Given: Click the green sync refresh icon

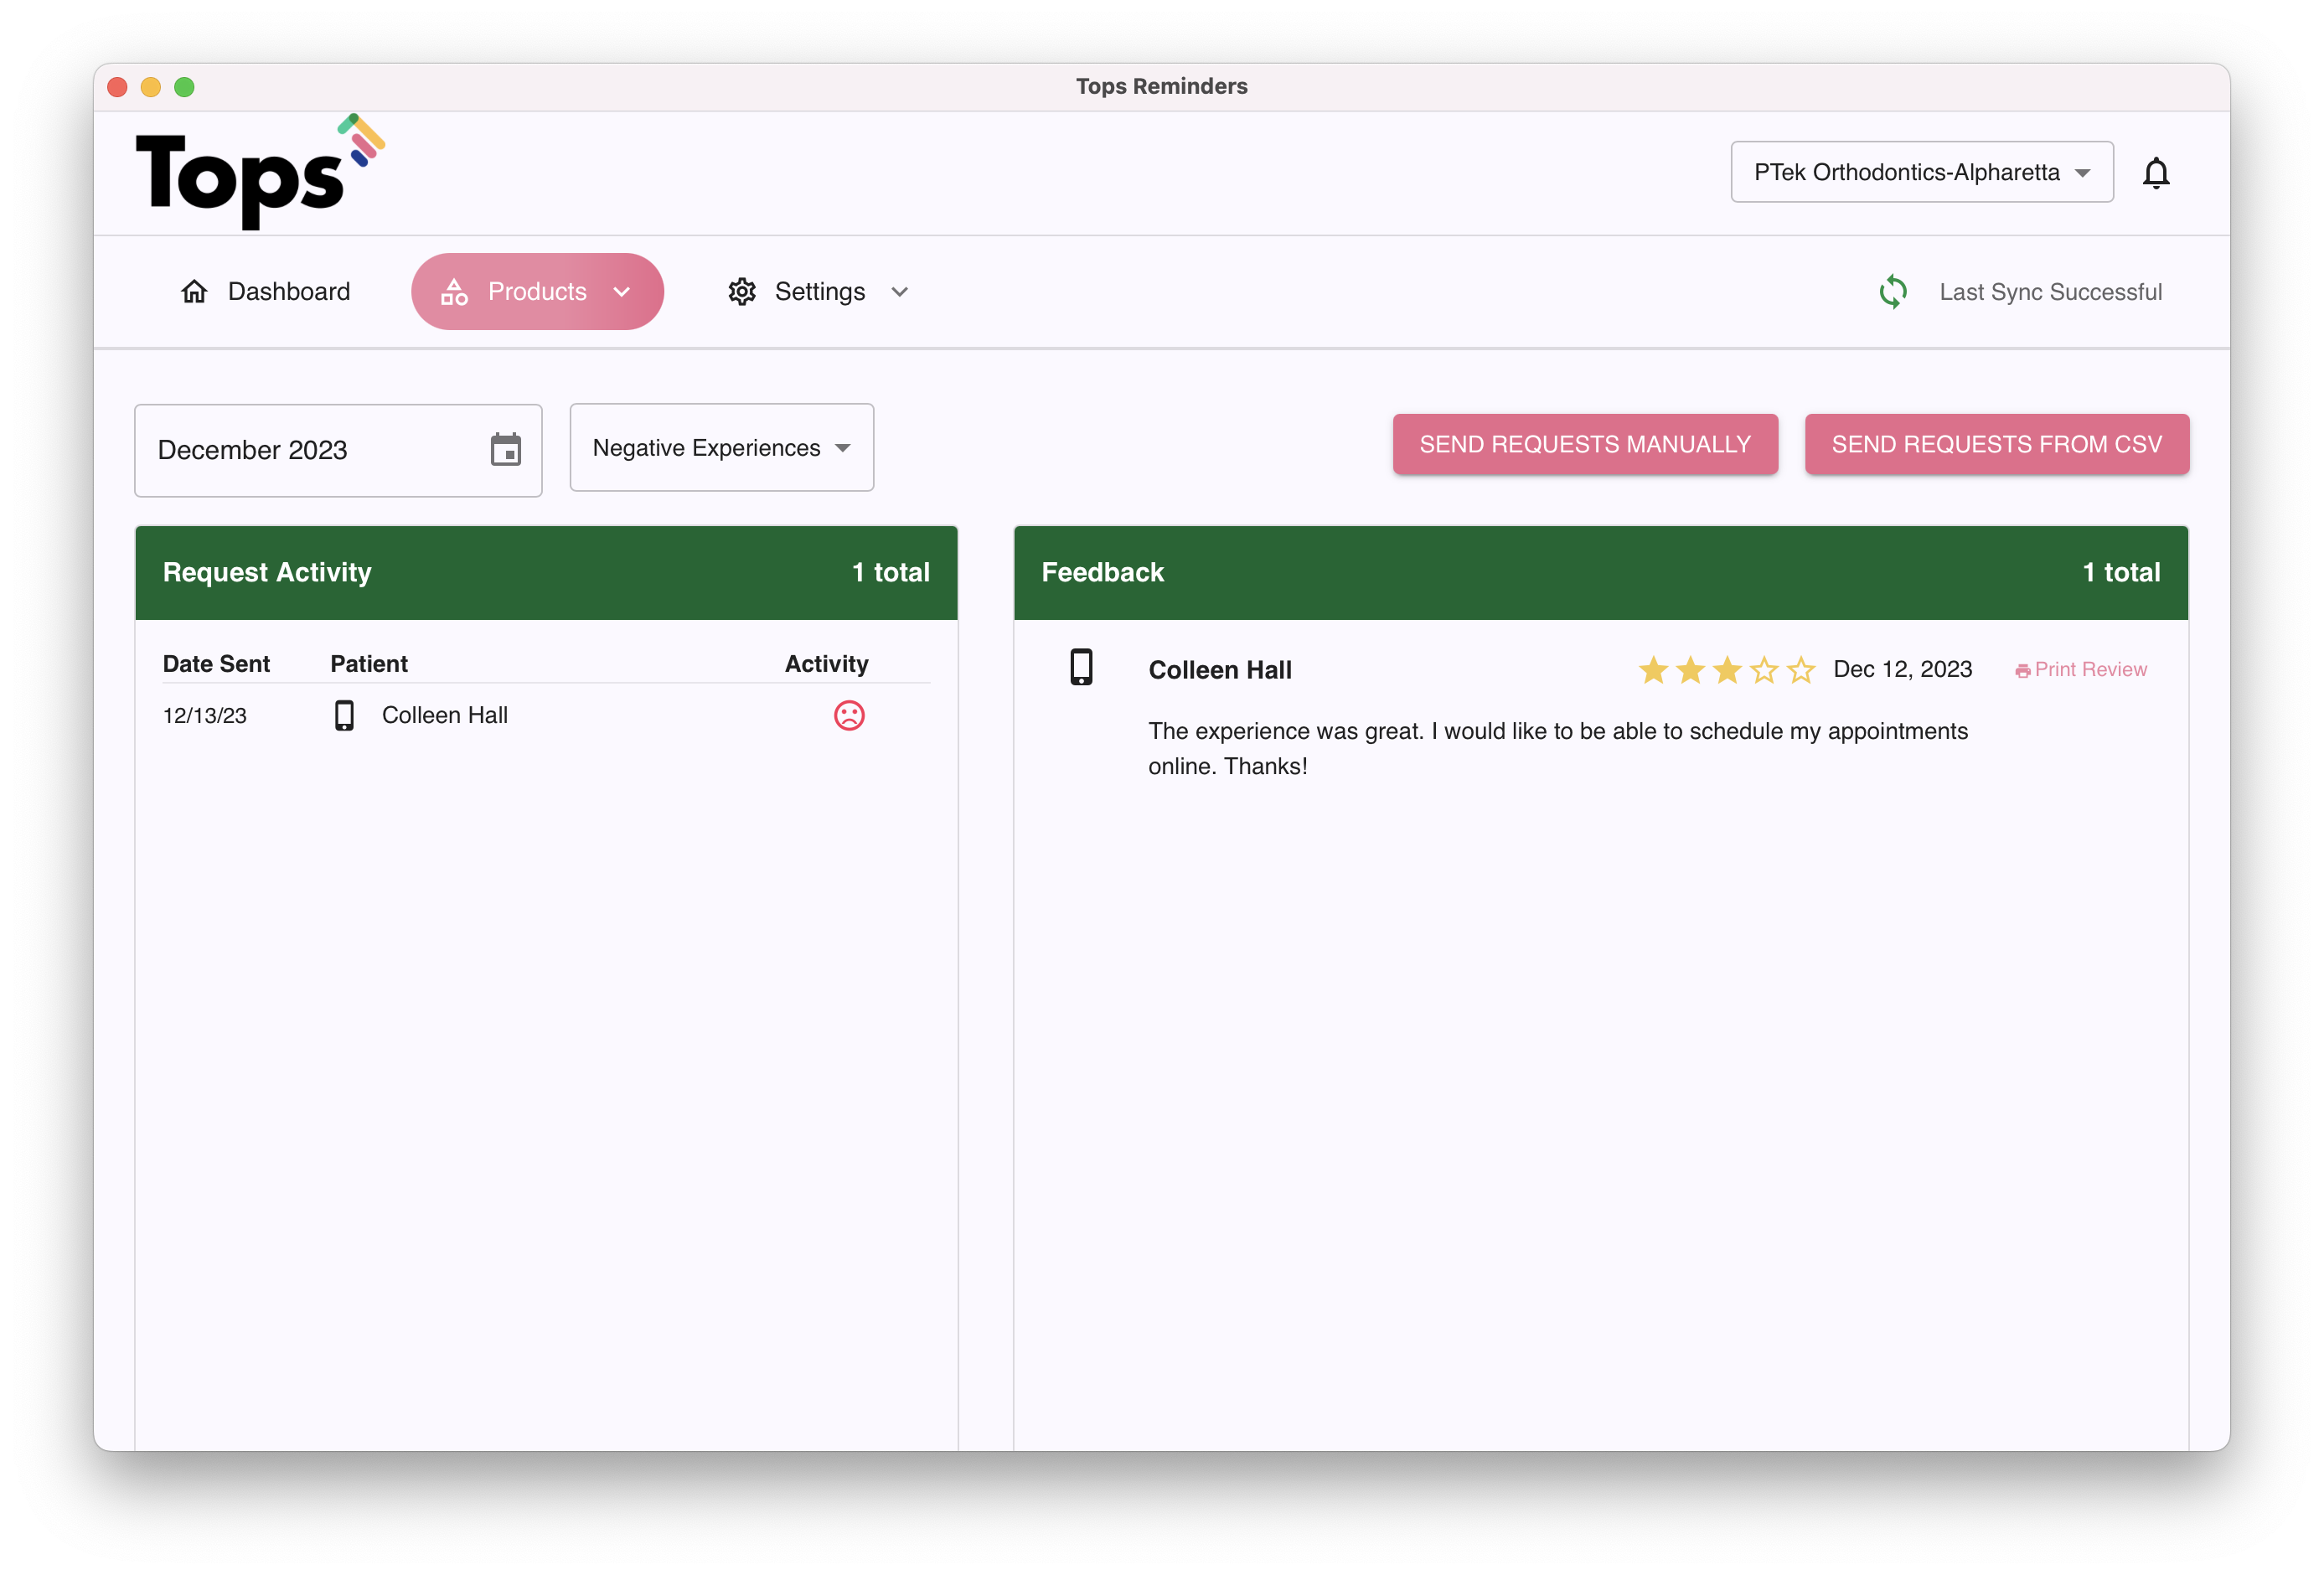Looking at the screenshot, I should (1892, 292).
